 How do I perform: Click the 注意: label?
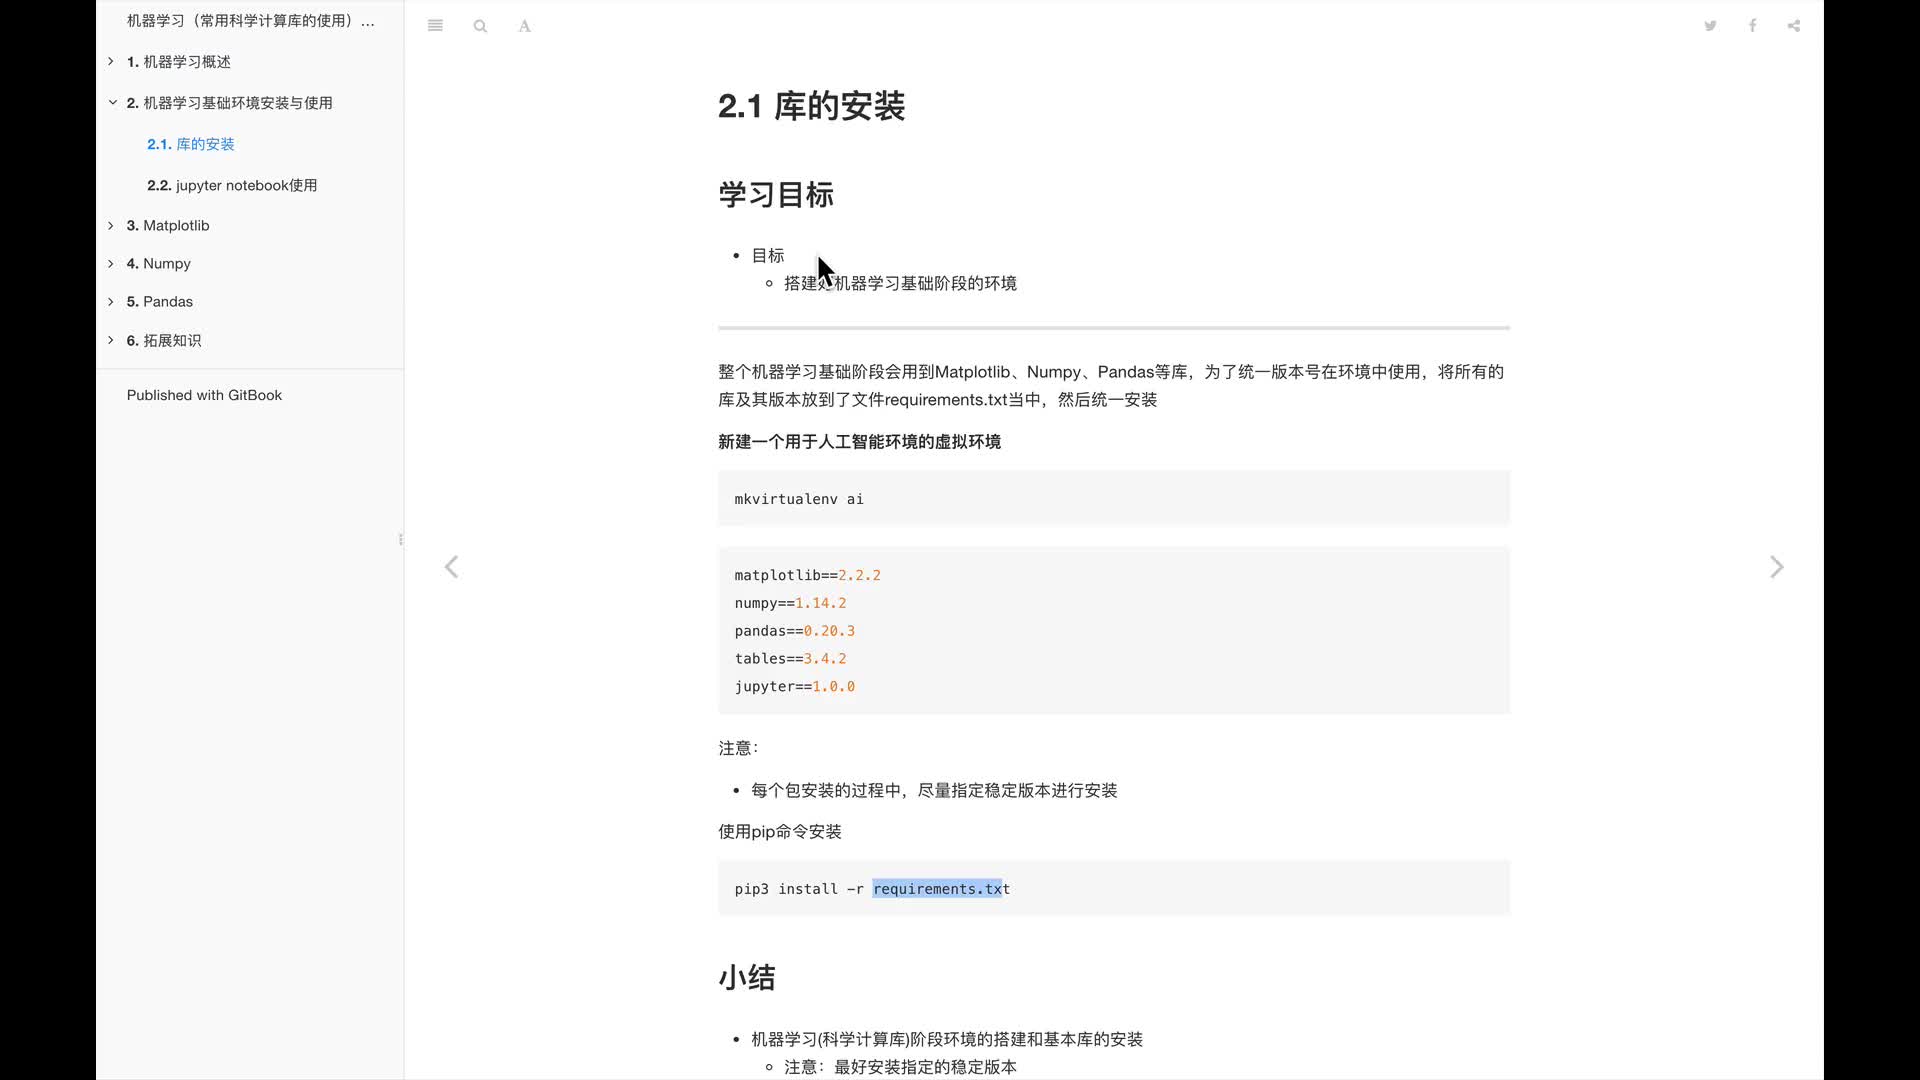pyautogui.click(x=738, y=748)
